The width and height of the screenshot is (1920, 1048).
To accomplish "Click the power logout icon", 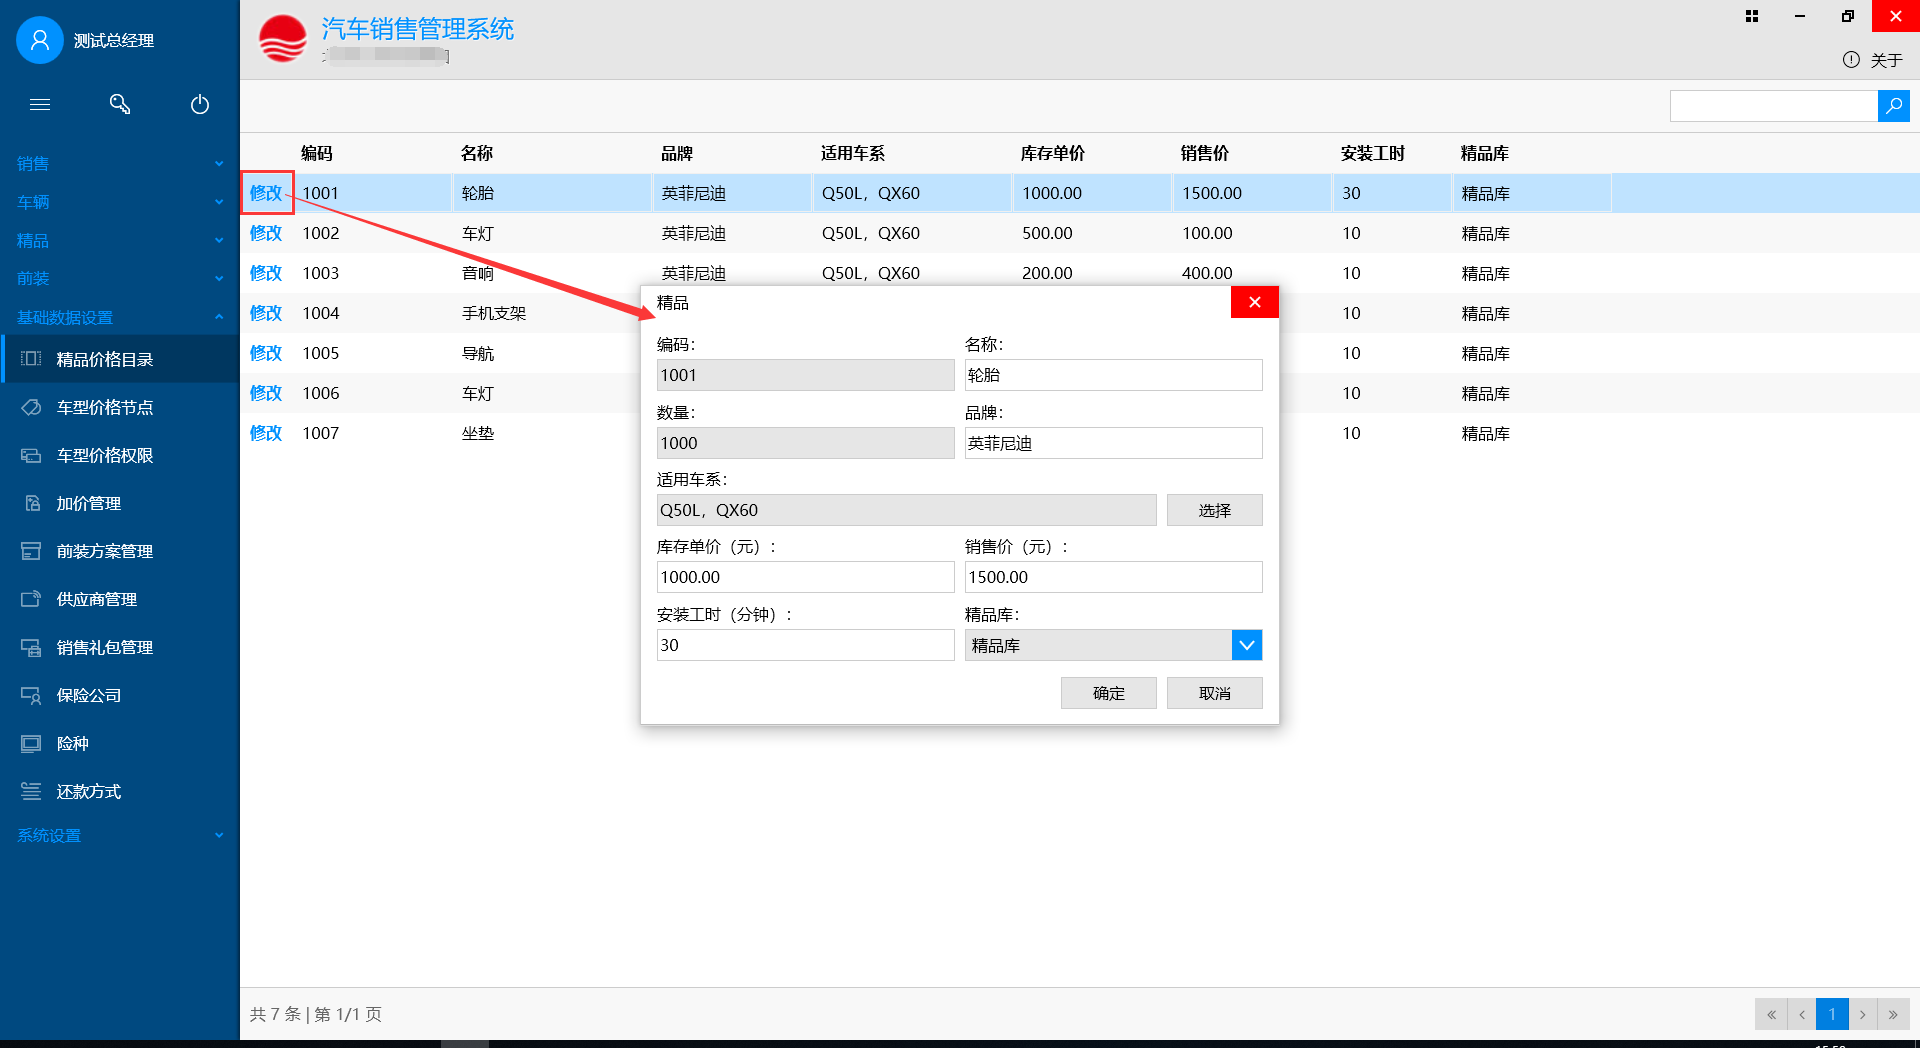I will [200, 104].
